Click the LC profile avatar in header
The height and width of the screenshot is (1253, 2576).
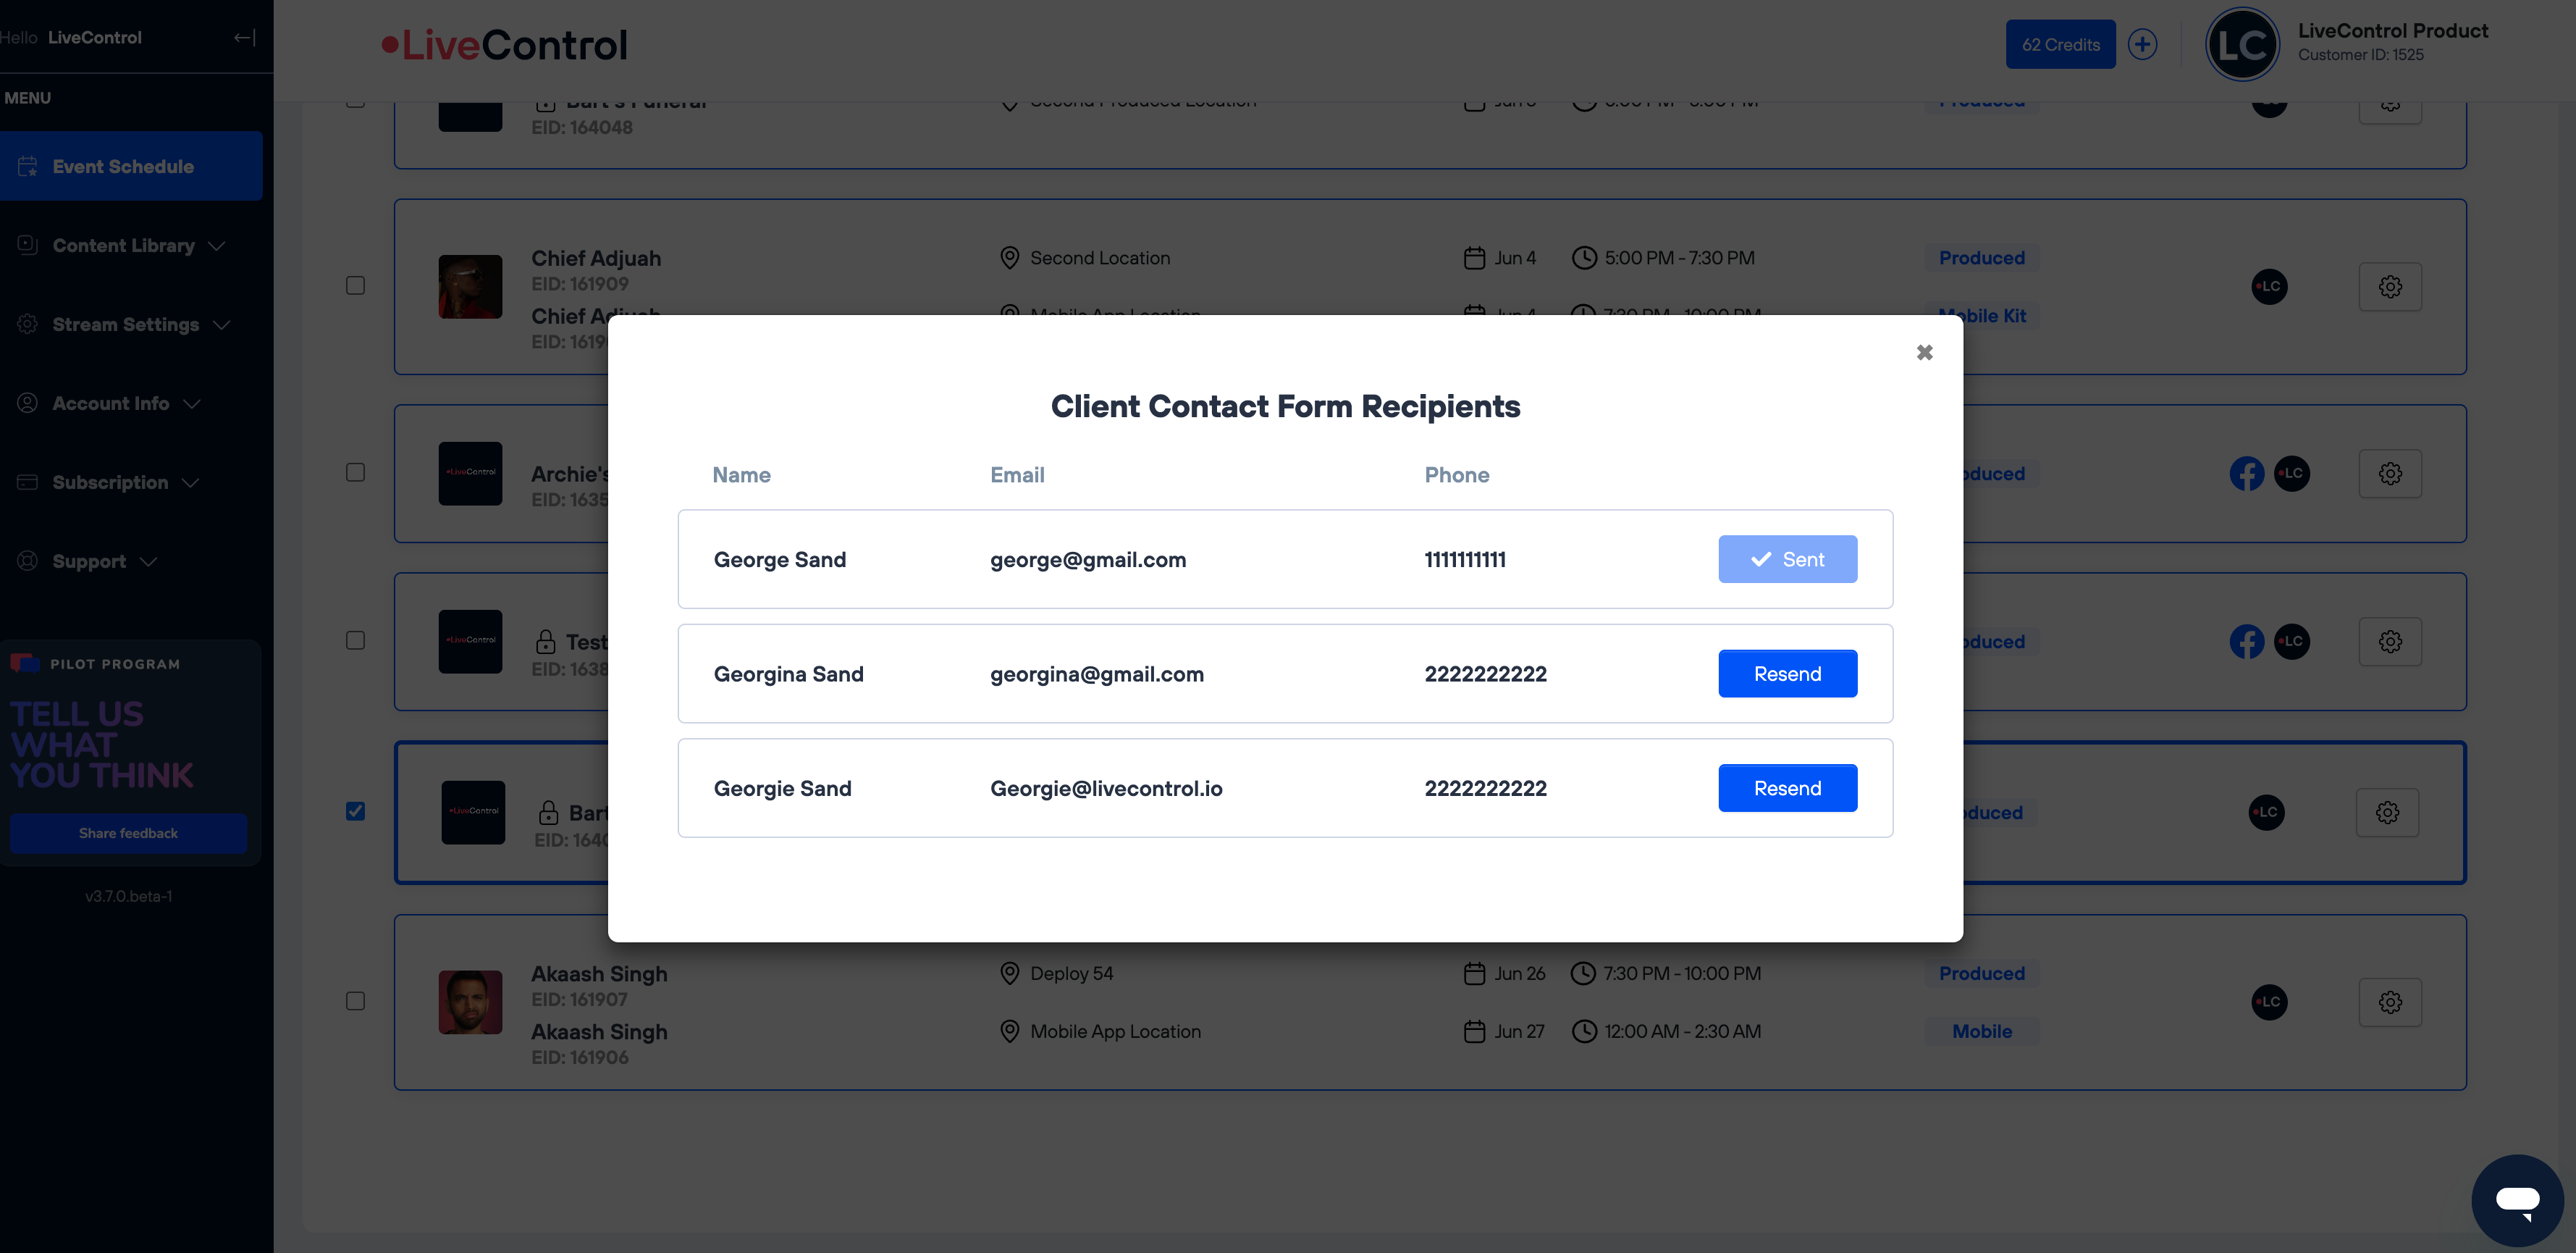[x=2242, y=45]
